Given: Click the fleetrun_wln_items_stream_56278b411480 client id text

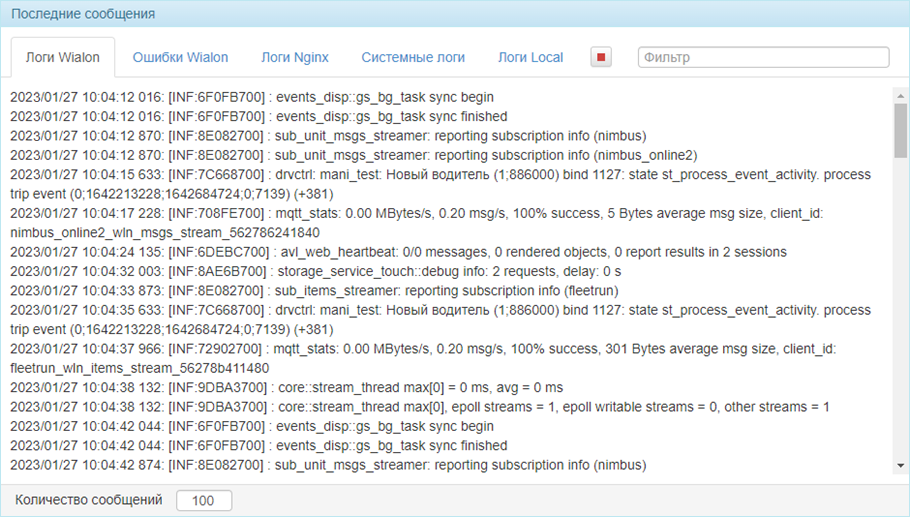Looking at the screenshot, I should pos(139,368).
